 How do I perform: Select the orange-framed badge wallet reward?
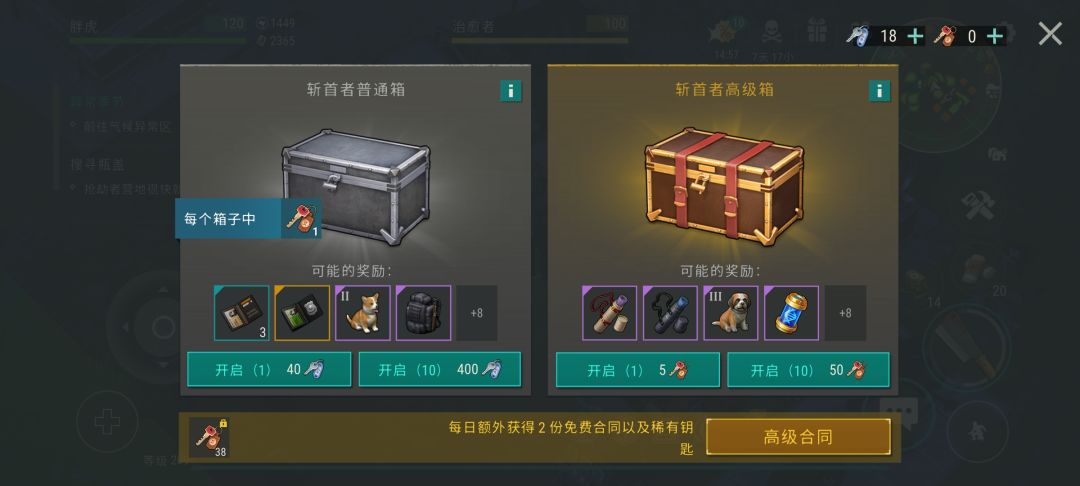pos(302,313)
